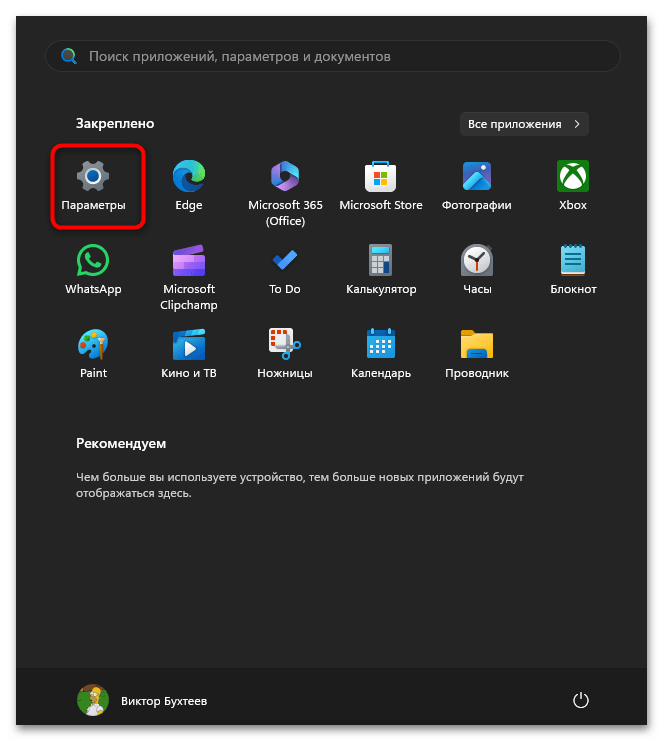663x741 pixels.
Task: Click the power button icon
Action: [x=581, y=700]
